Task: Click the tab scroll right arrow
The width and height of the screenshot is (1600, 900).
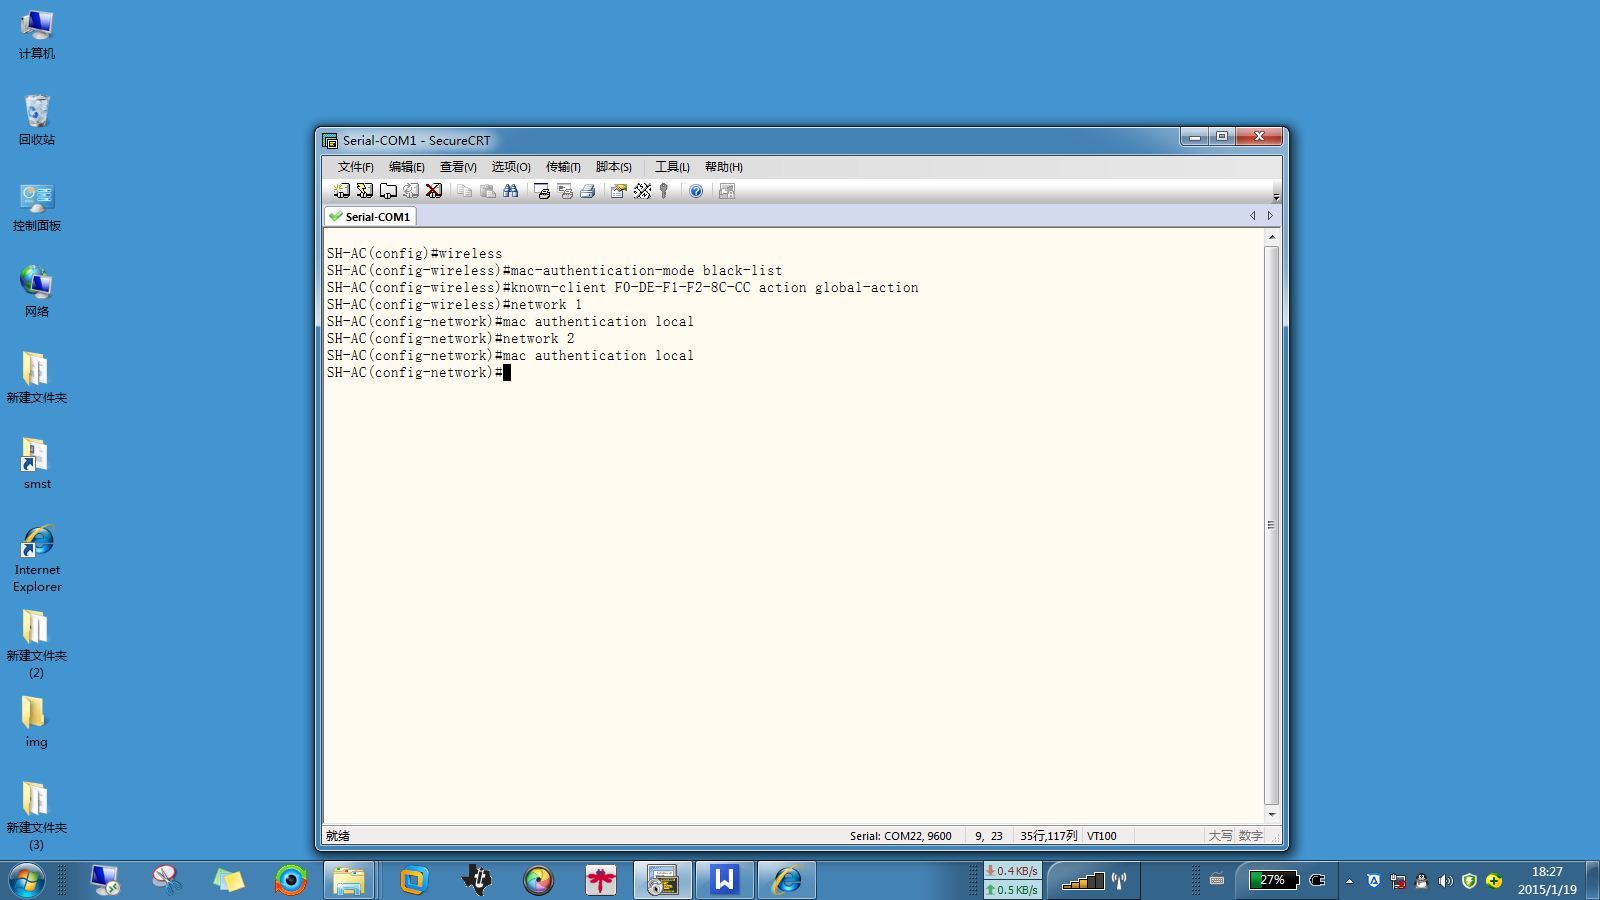Action: (1270, 216)
